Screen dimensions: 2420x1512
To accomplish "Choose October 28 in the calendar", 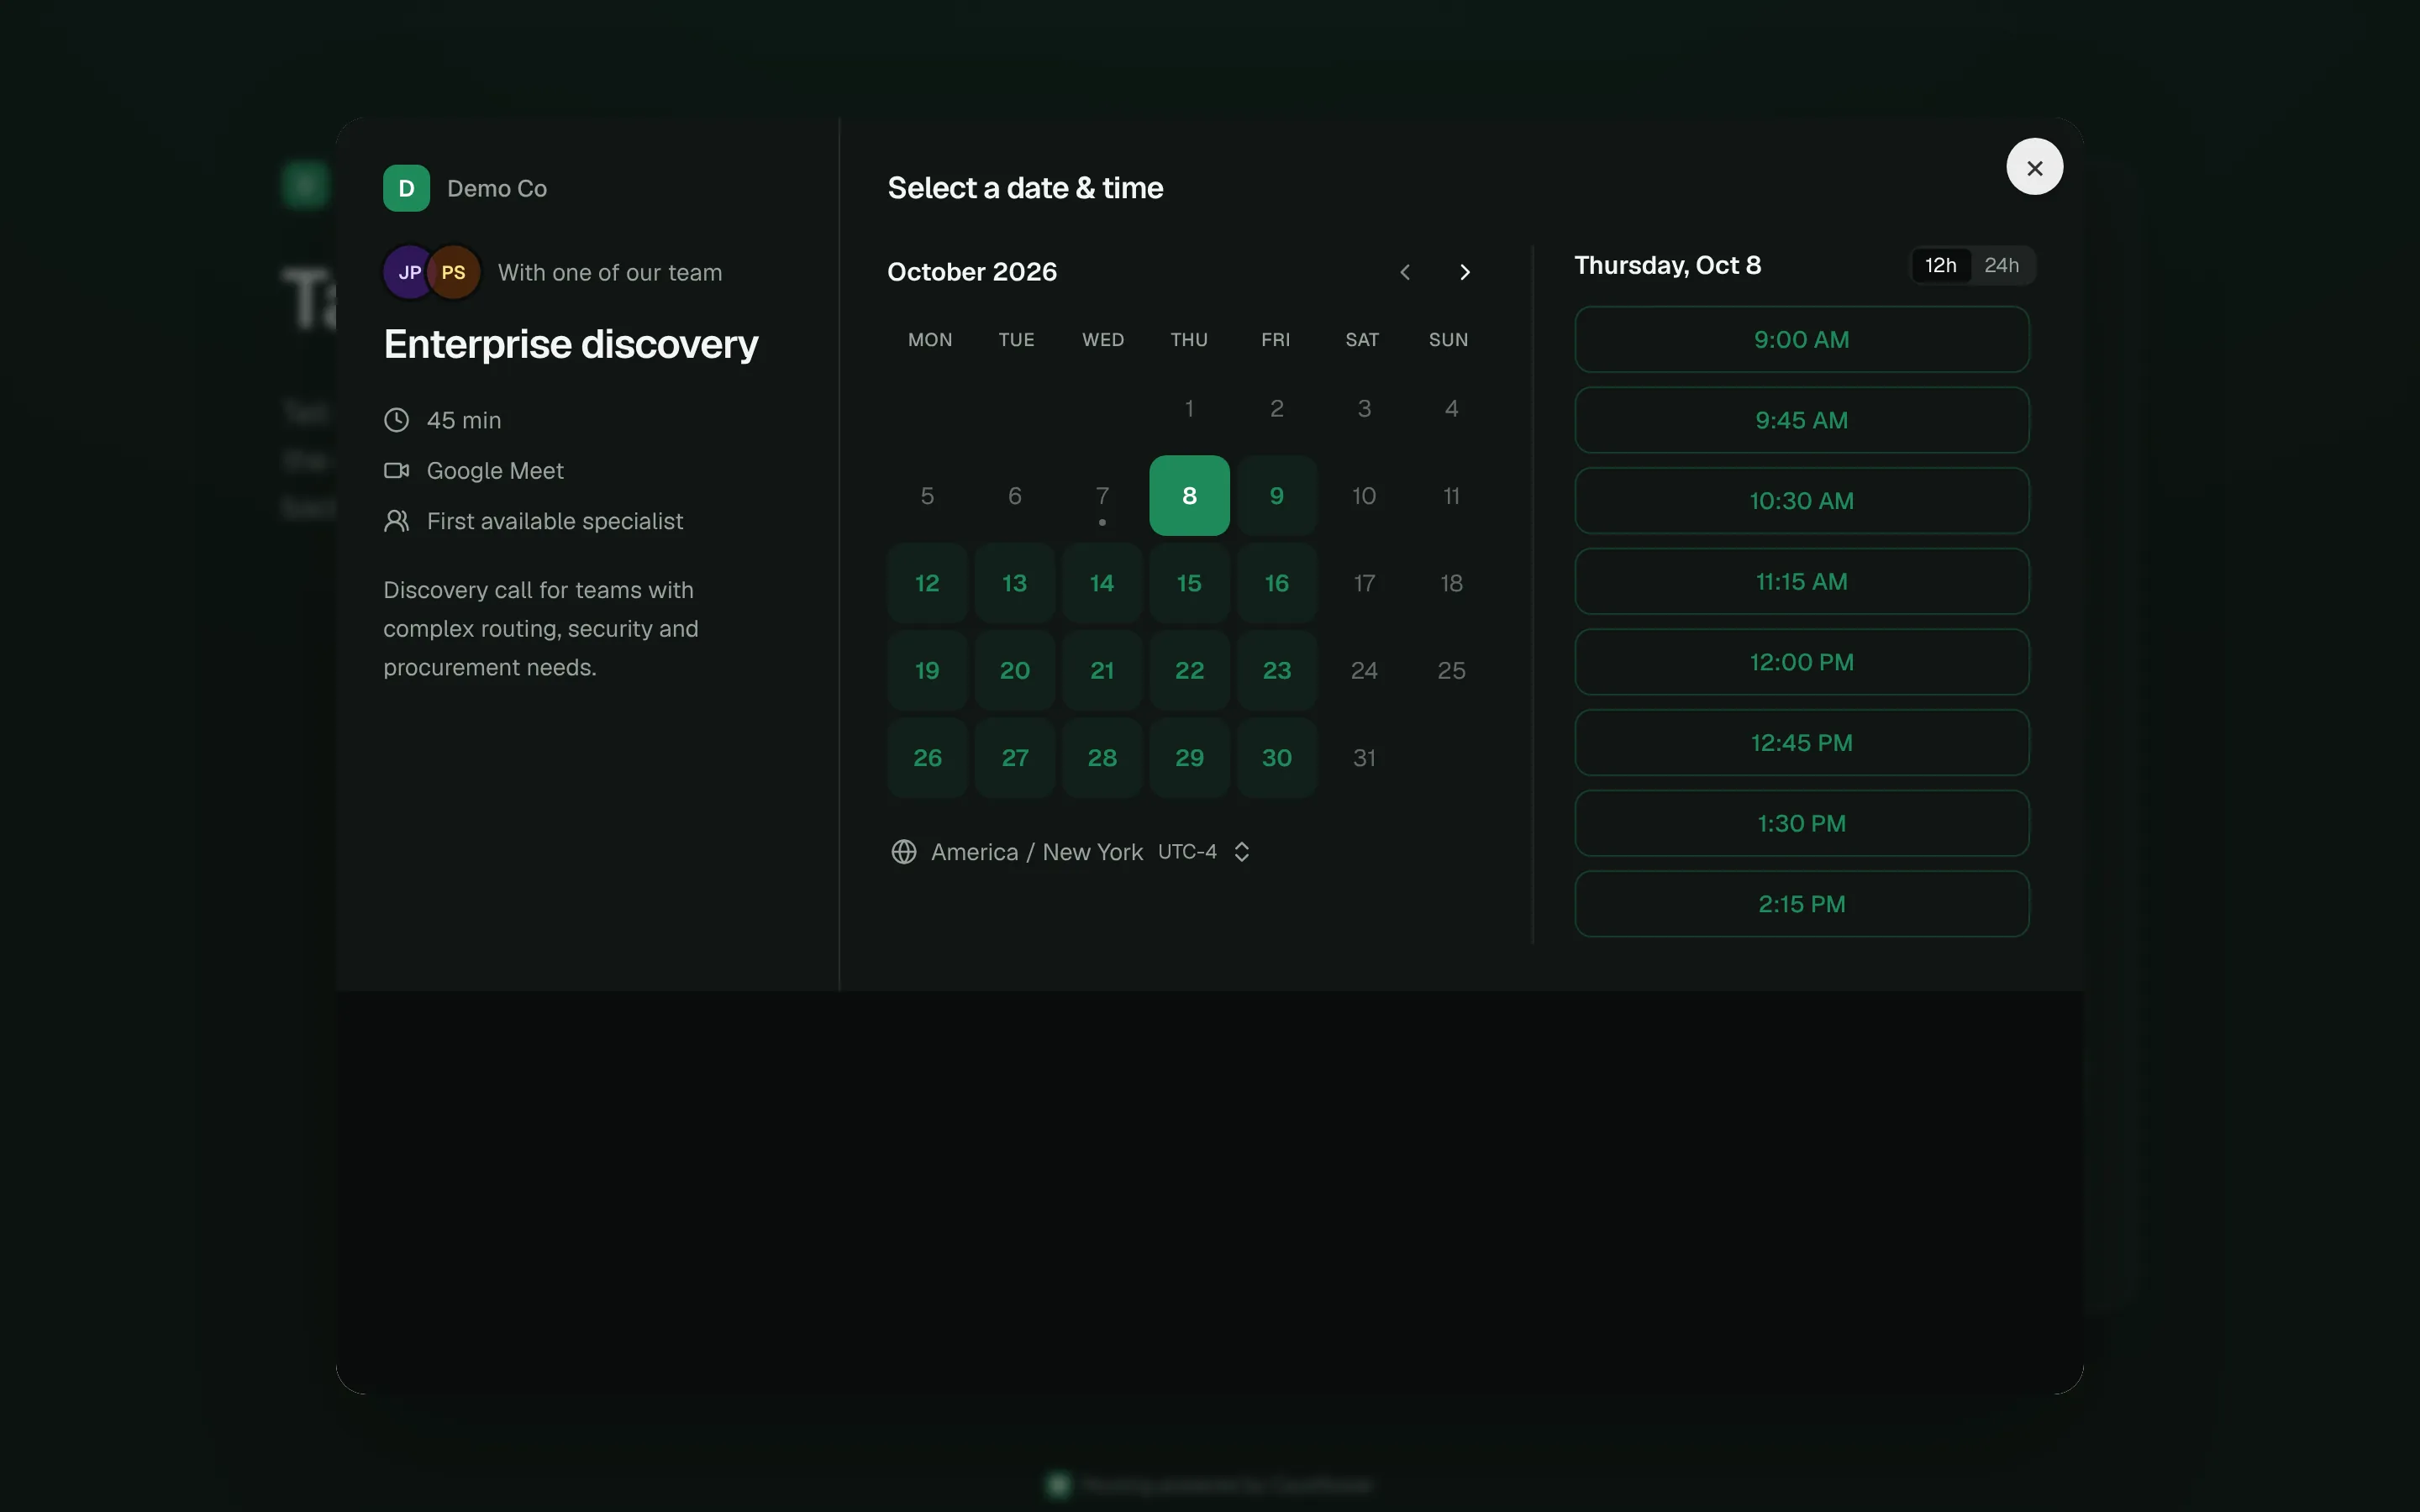I will coord(1102,758).
